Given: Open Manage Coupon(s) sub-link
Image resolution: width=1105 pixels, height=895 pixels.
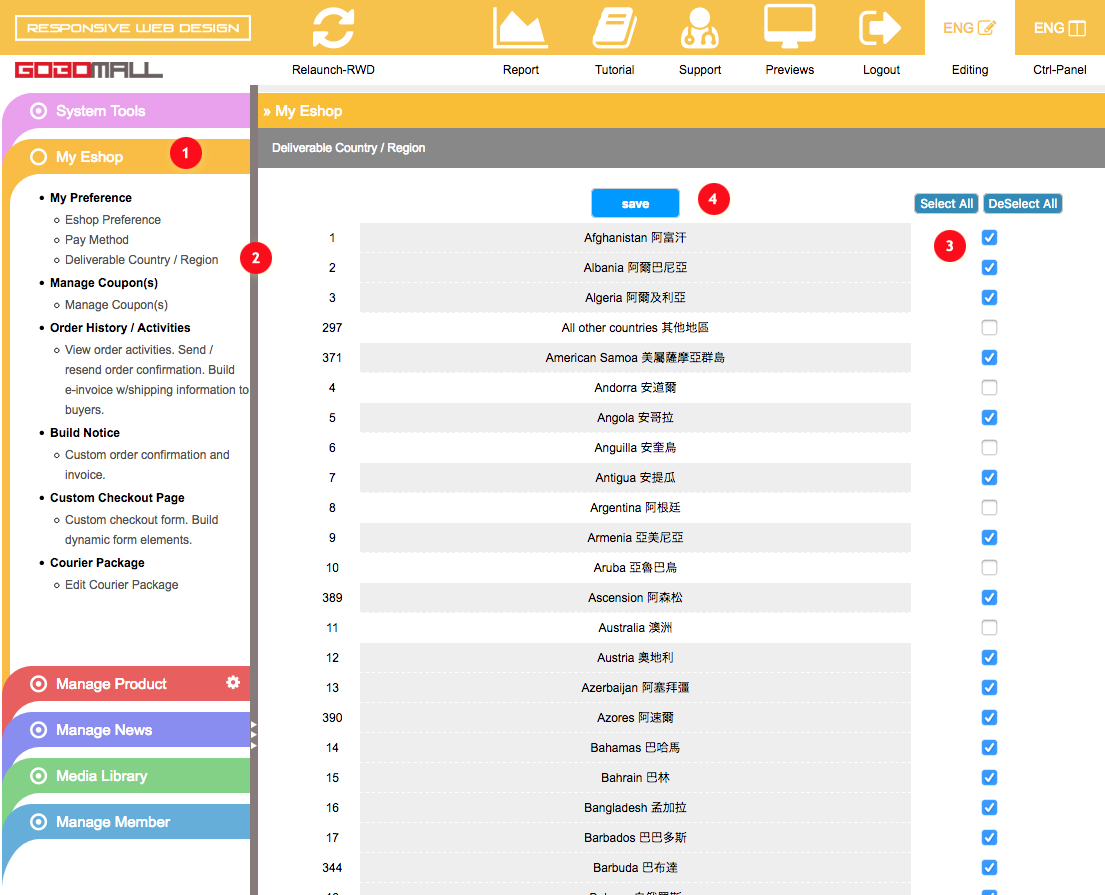Looking at the screenshot, I should pos(116,304).
